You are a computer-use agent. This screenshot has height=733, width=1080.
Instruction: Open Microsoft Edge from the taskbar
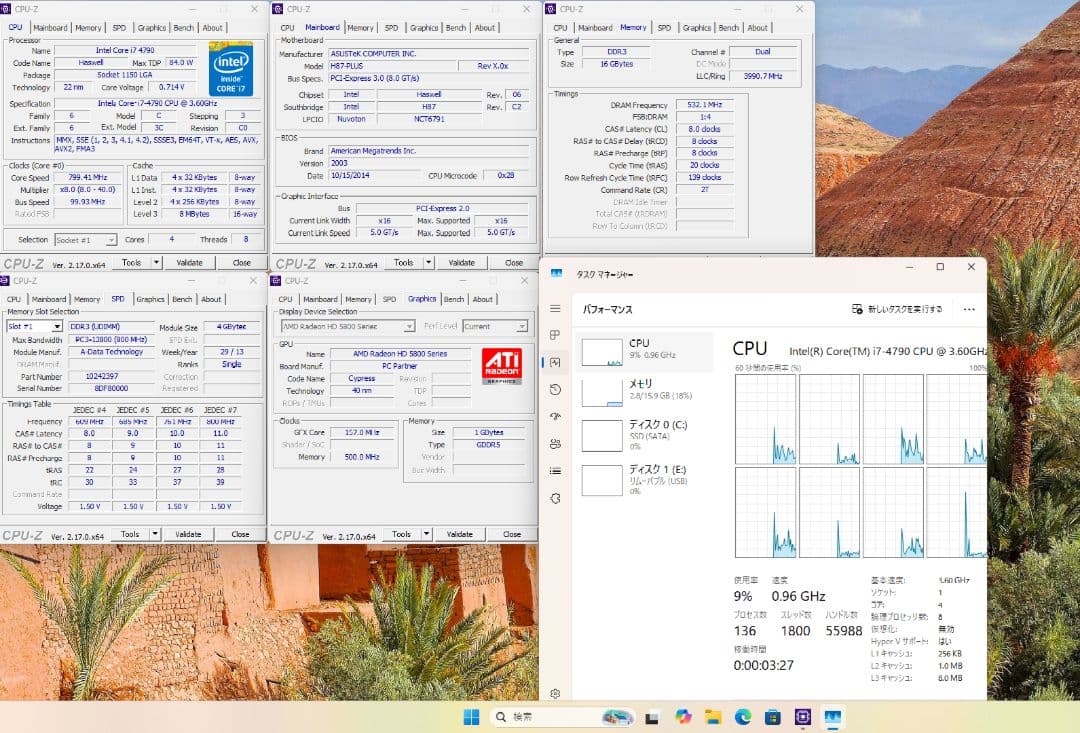[742, 717]
